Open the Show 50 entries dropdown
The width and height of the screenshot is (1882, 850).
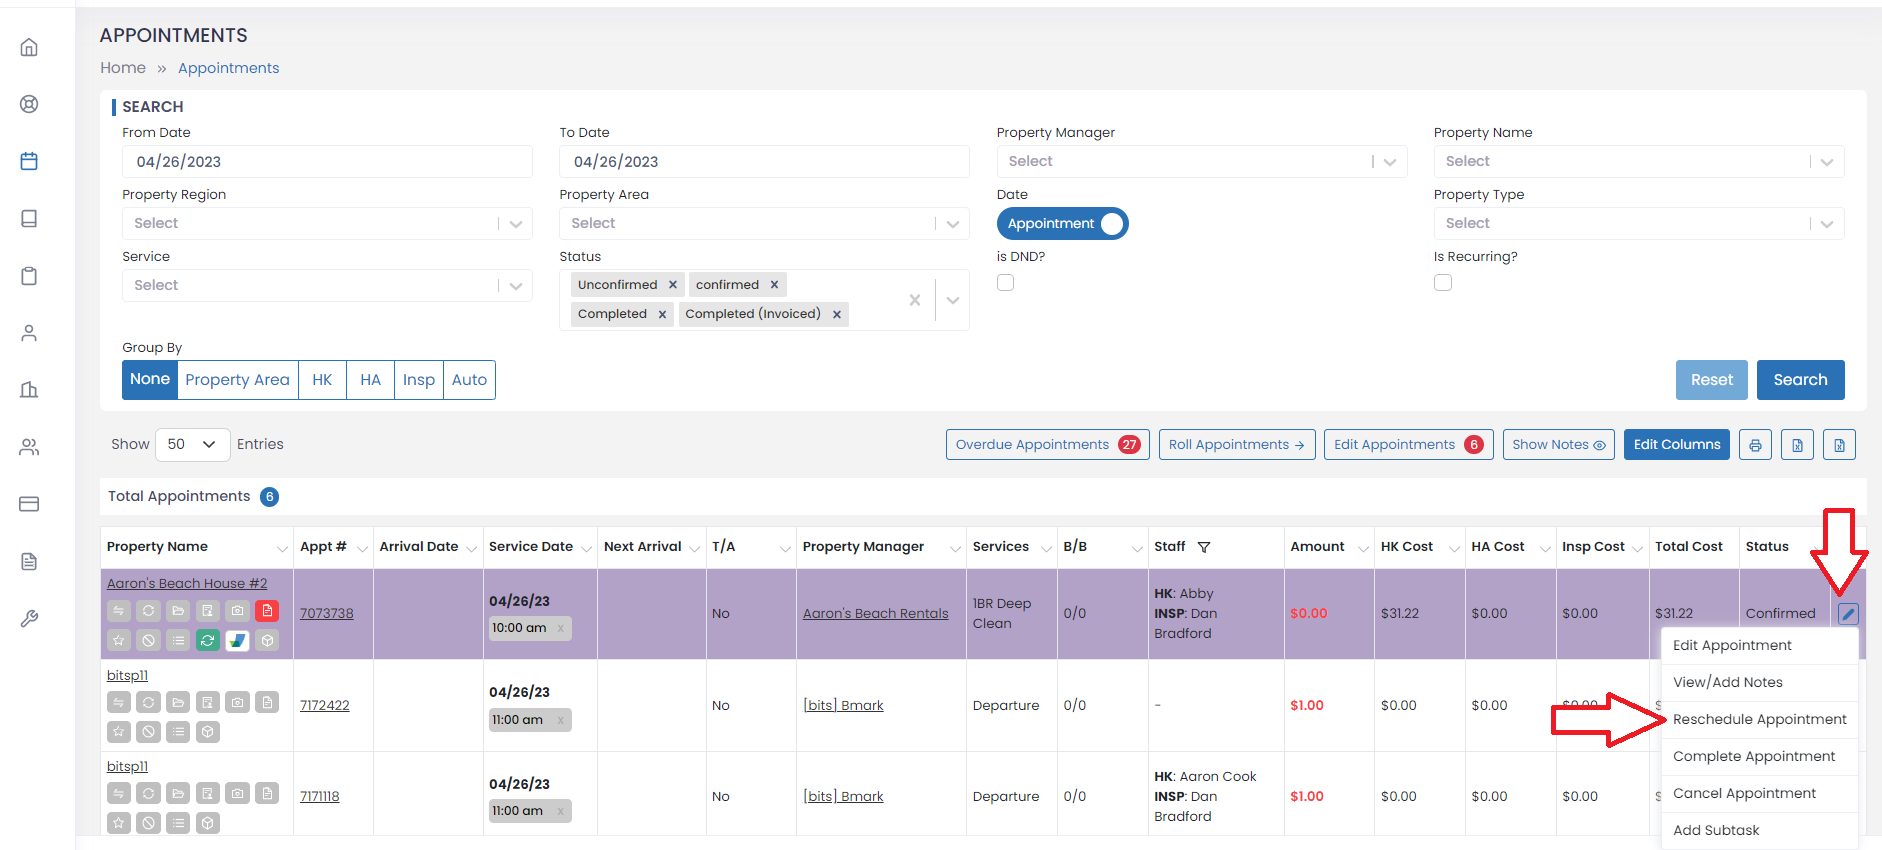(x=192, y=444)
